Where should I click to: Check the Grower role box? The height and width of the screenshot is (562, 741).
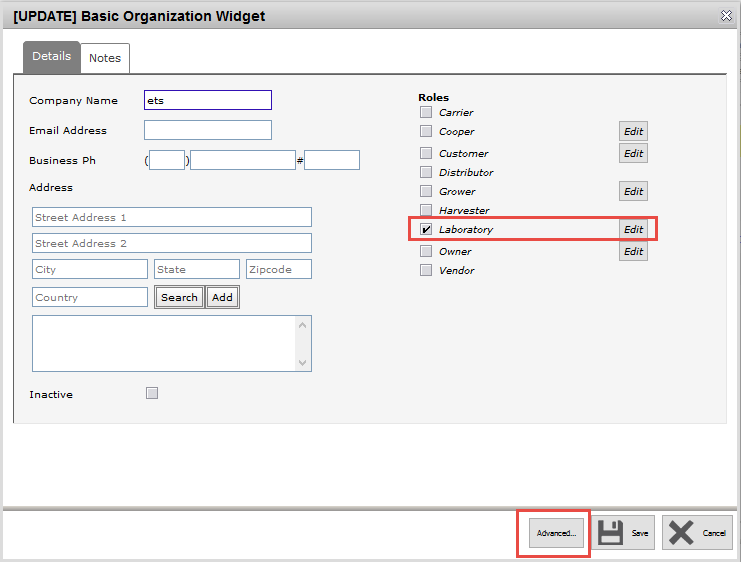pyautogui.click(x=426, y=191)
